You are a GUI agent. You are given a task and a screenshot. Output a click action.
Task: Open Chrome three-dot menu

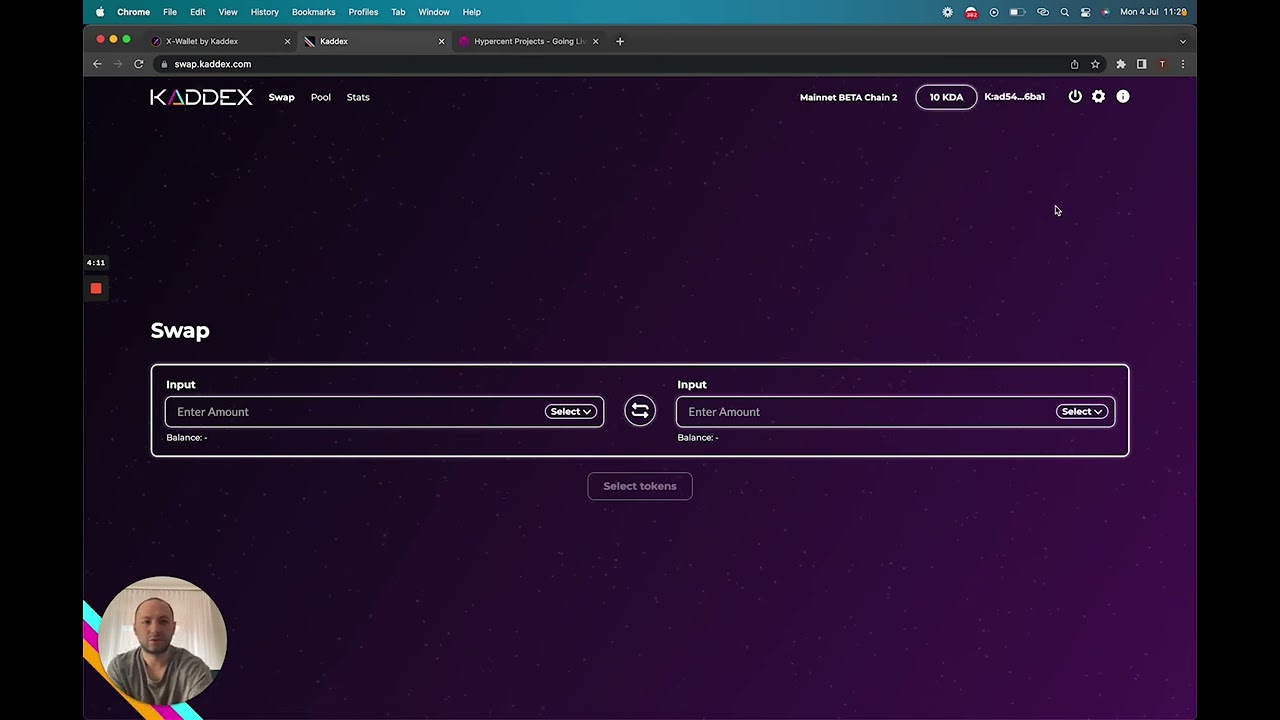tap(1183, 64)
